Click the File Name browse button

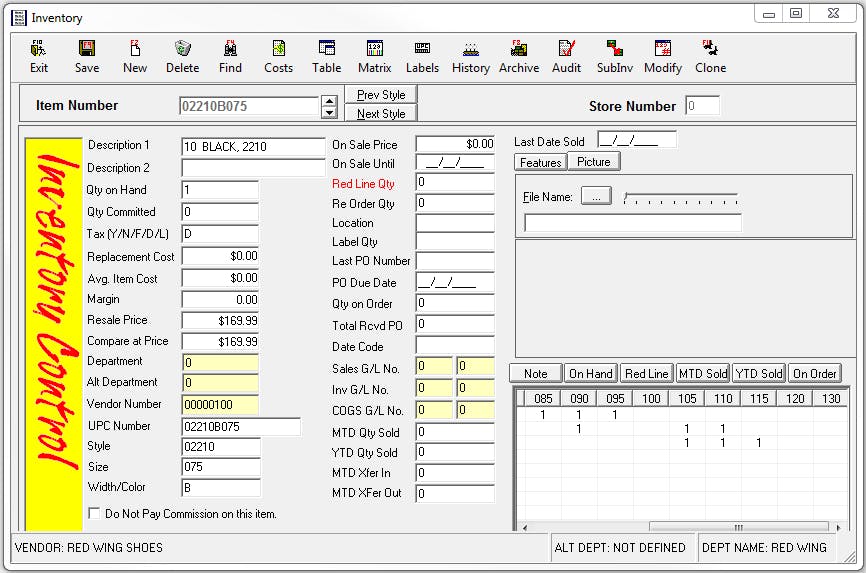click(595, 197)
